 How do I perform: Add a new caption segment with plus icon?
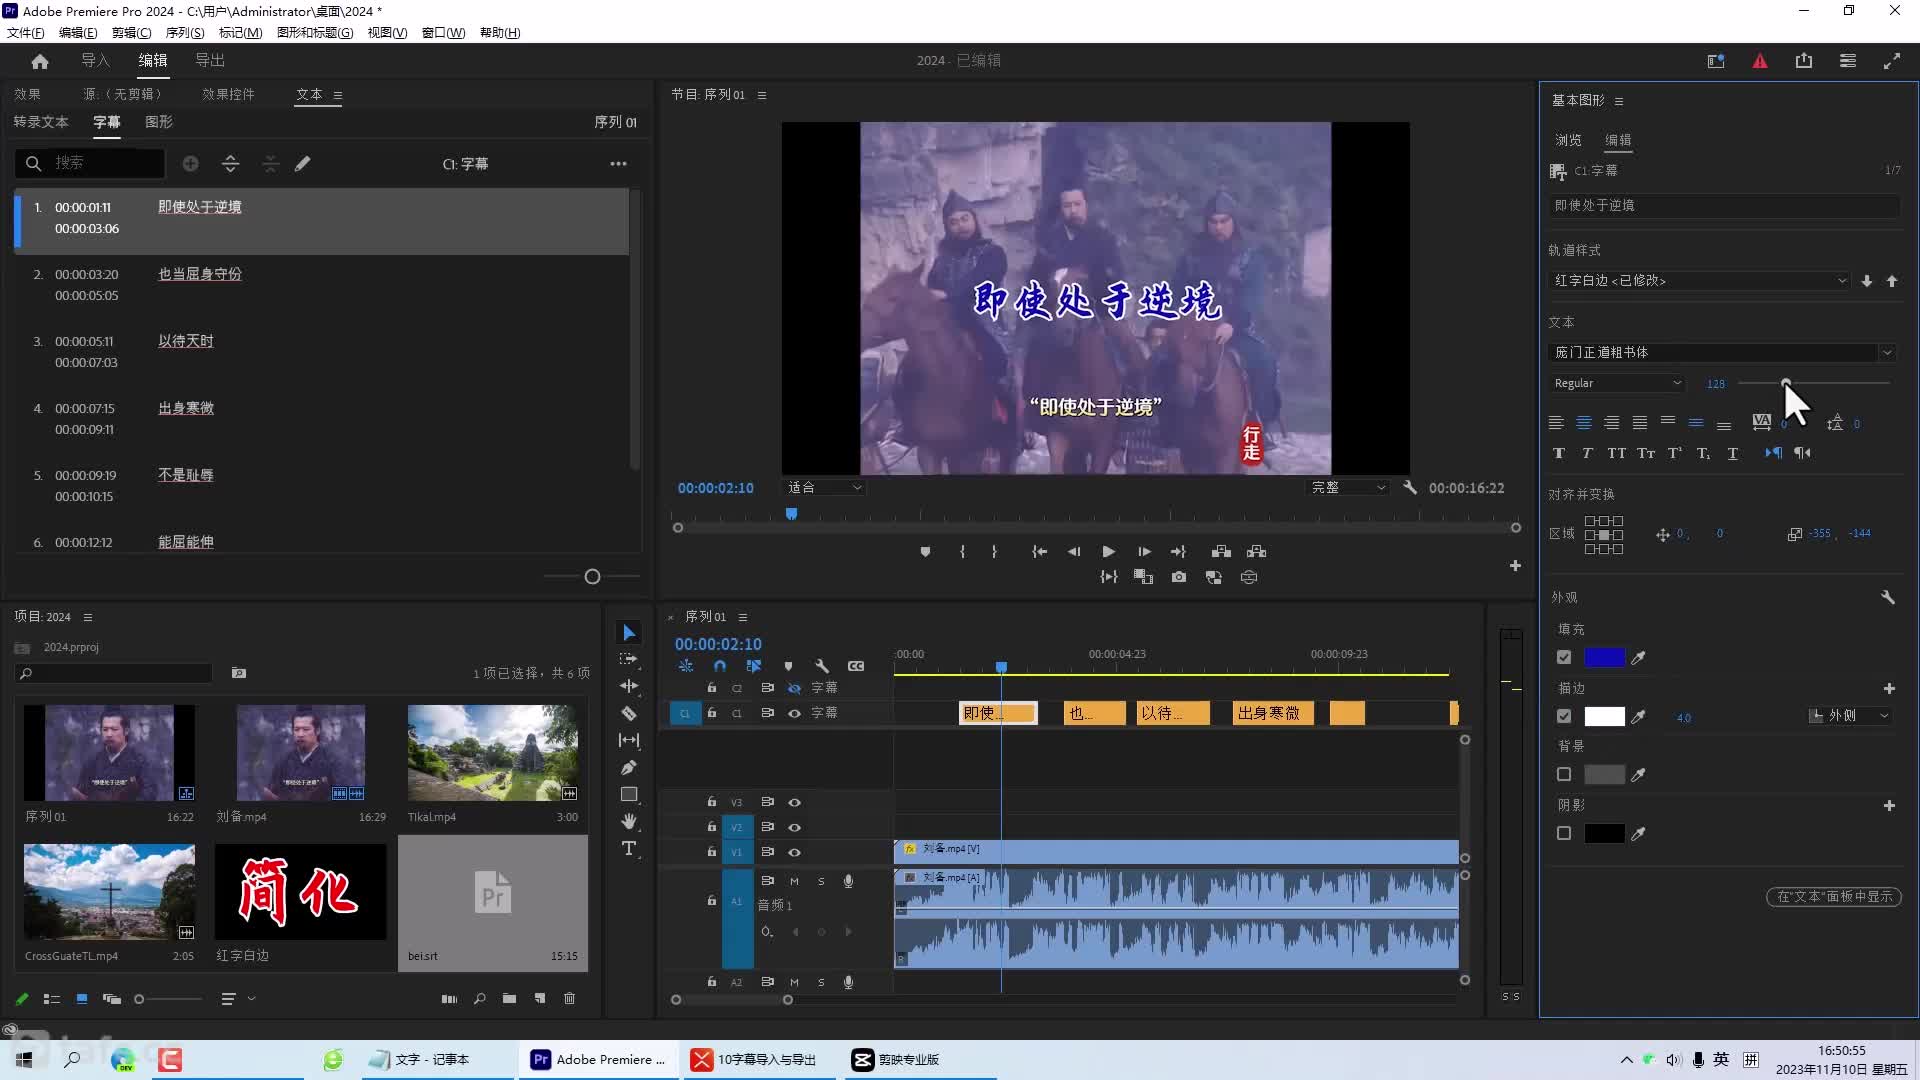click(x=190, y=163)
